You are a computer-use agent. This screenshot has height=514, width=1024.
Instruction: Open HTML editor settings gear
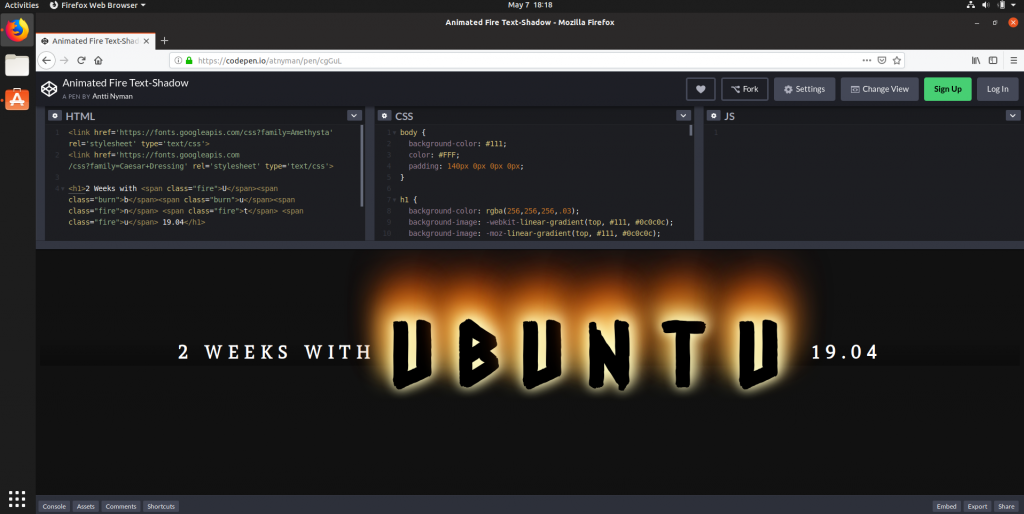click(x=55, y=116)
